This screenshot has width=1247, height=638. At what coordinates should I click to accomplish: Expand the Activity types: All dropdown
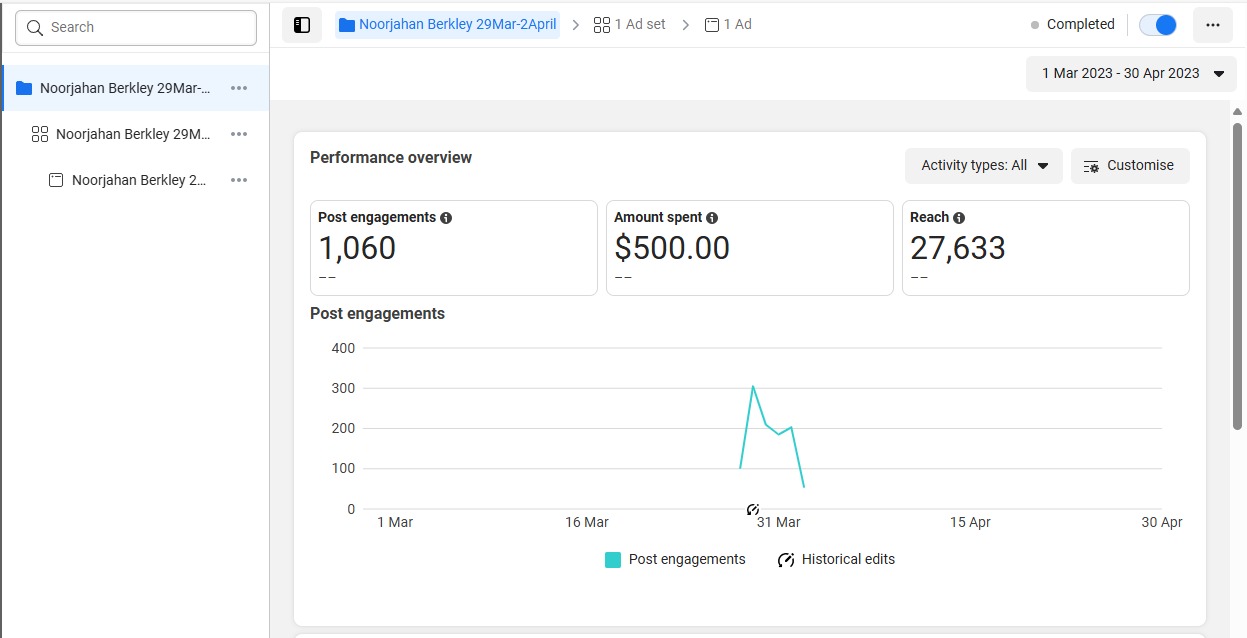pos(984,166)
